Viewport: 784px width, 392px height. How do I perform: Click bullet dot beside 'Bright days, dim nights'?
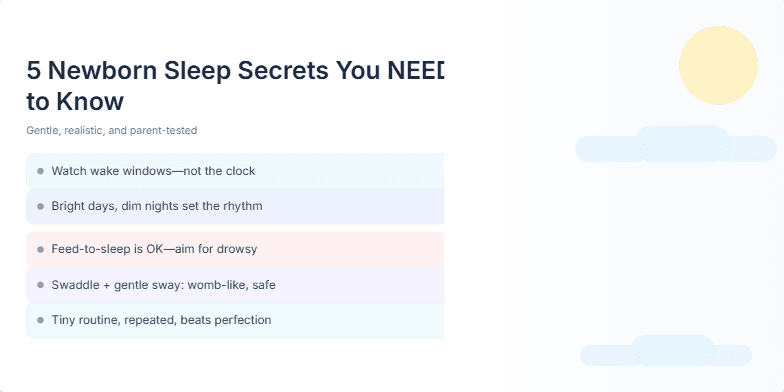(40, 206)
